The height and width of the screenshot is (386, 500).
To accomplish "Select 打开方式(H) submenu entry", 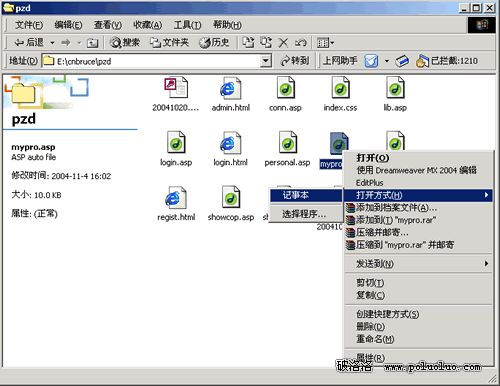I will [418, 195].
